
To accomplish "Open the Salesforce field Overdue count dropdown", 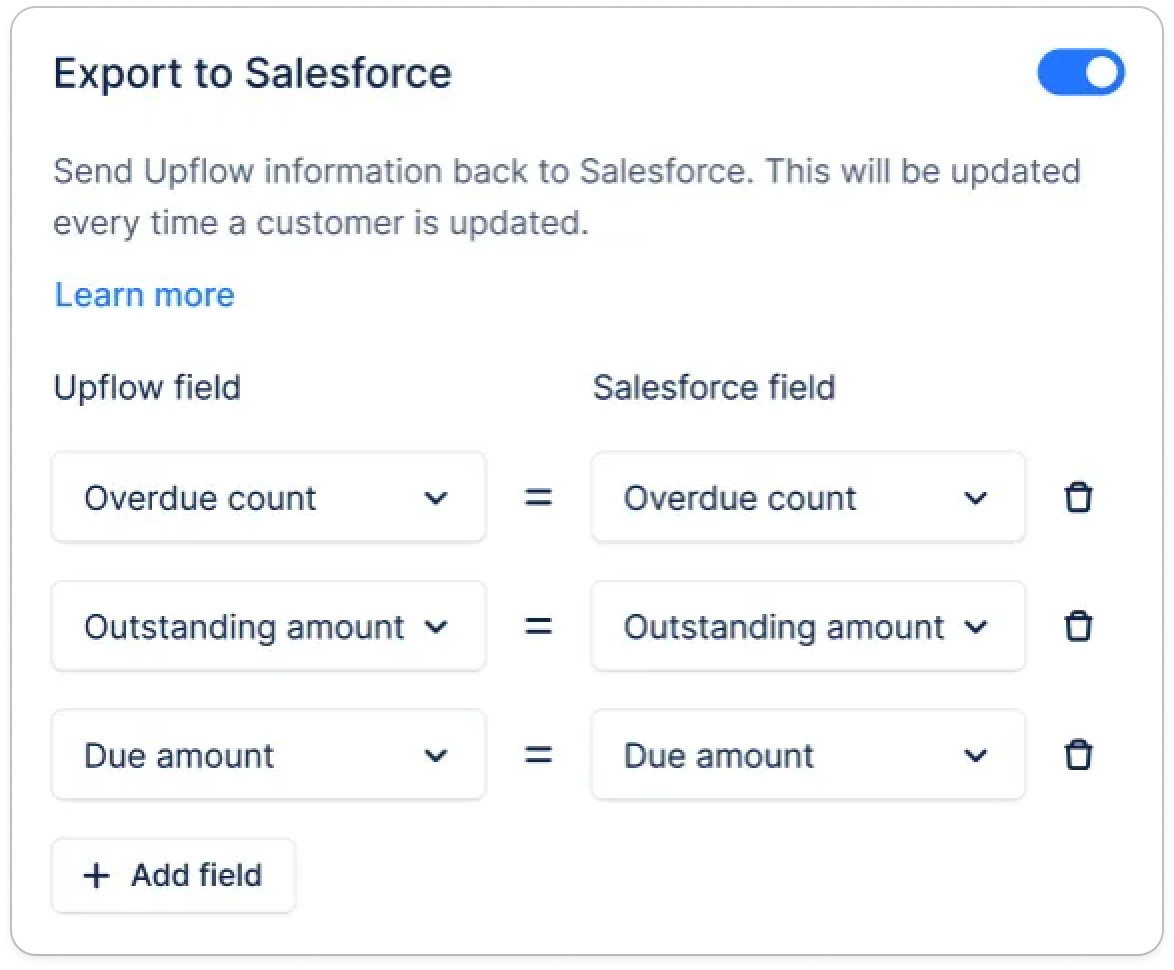I will coord(808,497).
